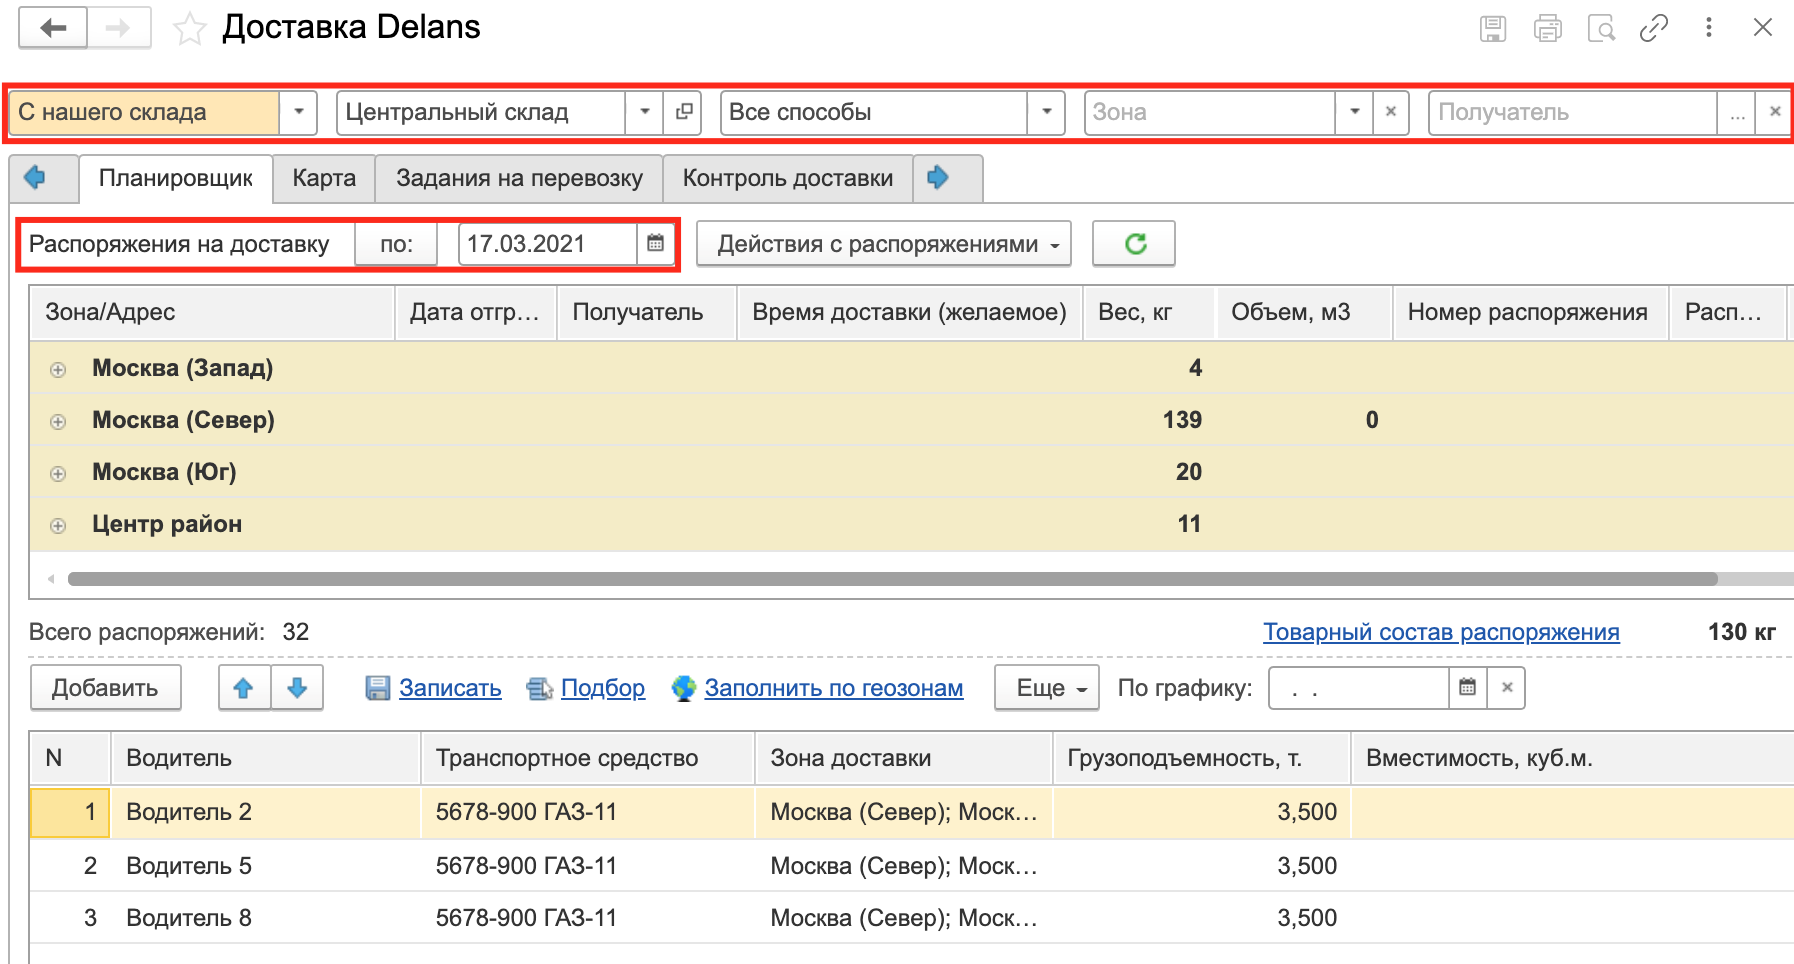Clear the По графику date field
The height and width of the screenshot is (964, 1794).
pos(1507,687)
